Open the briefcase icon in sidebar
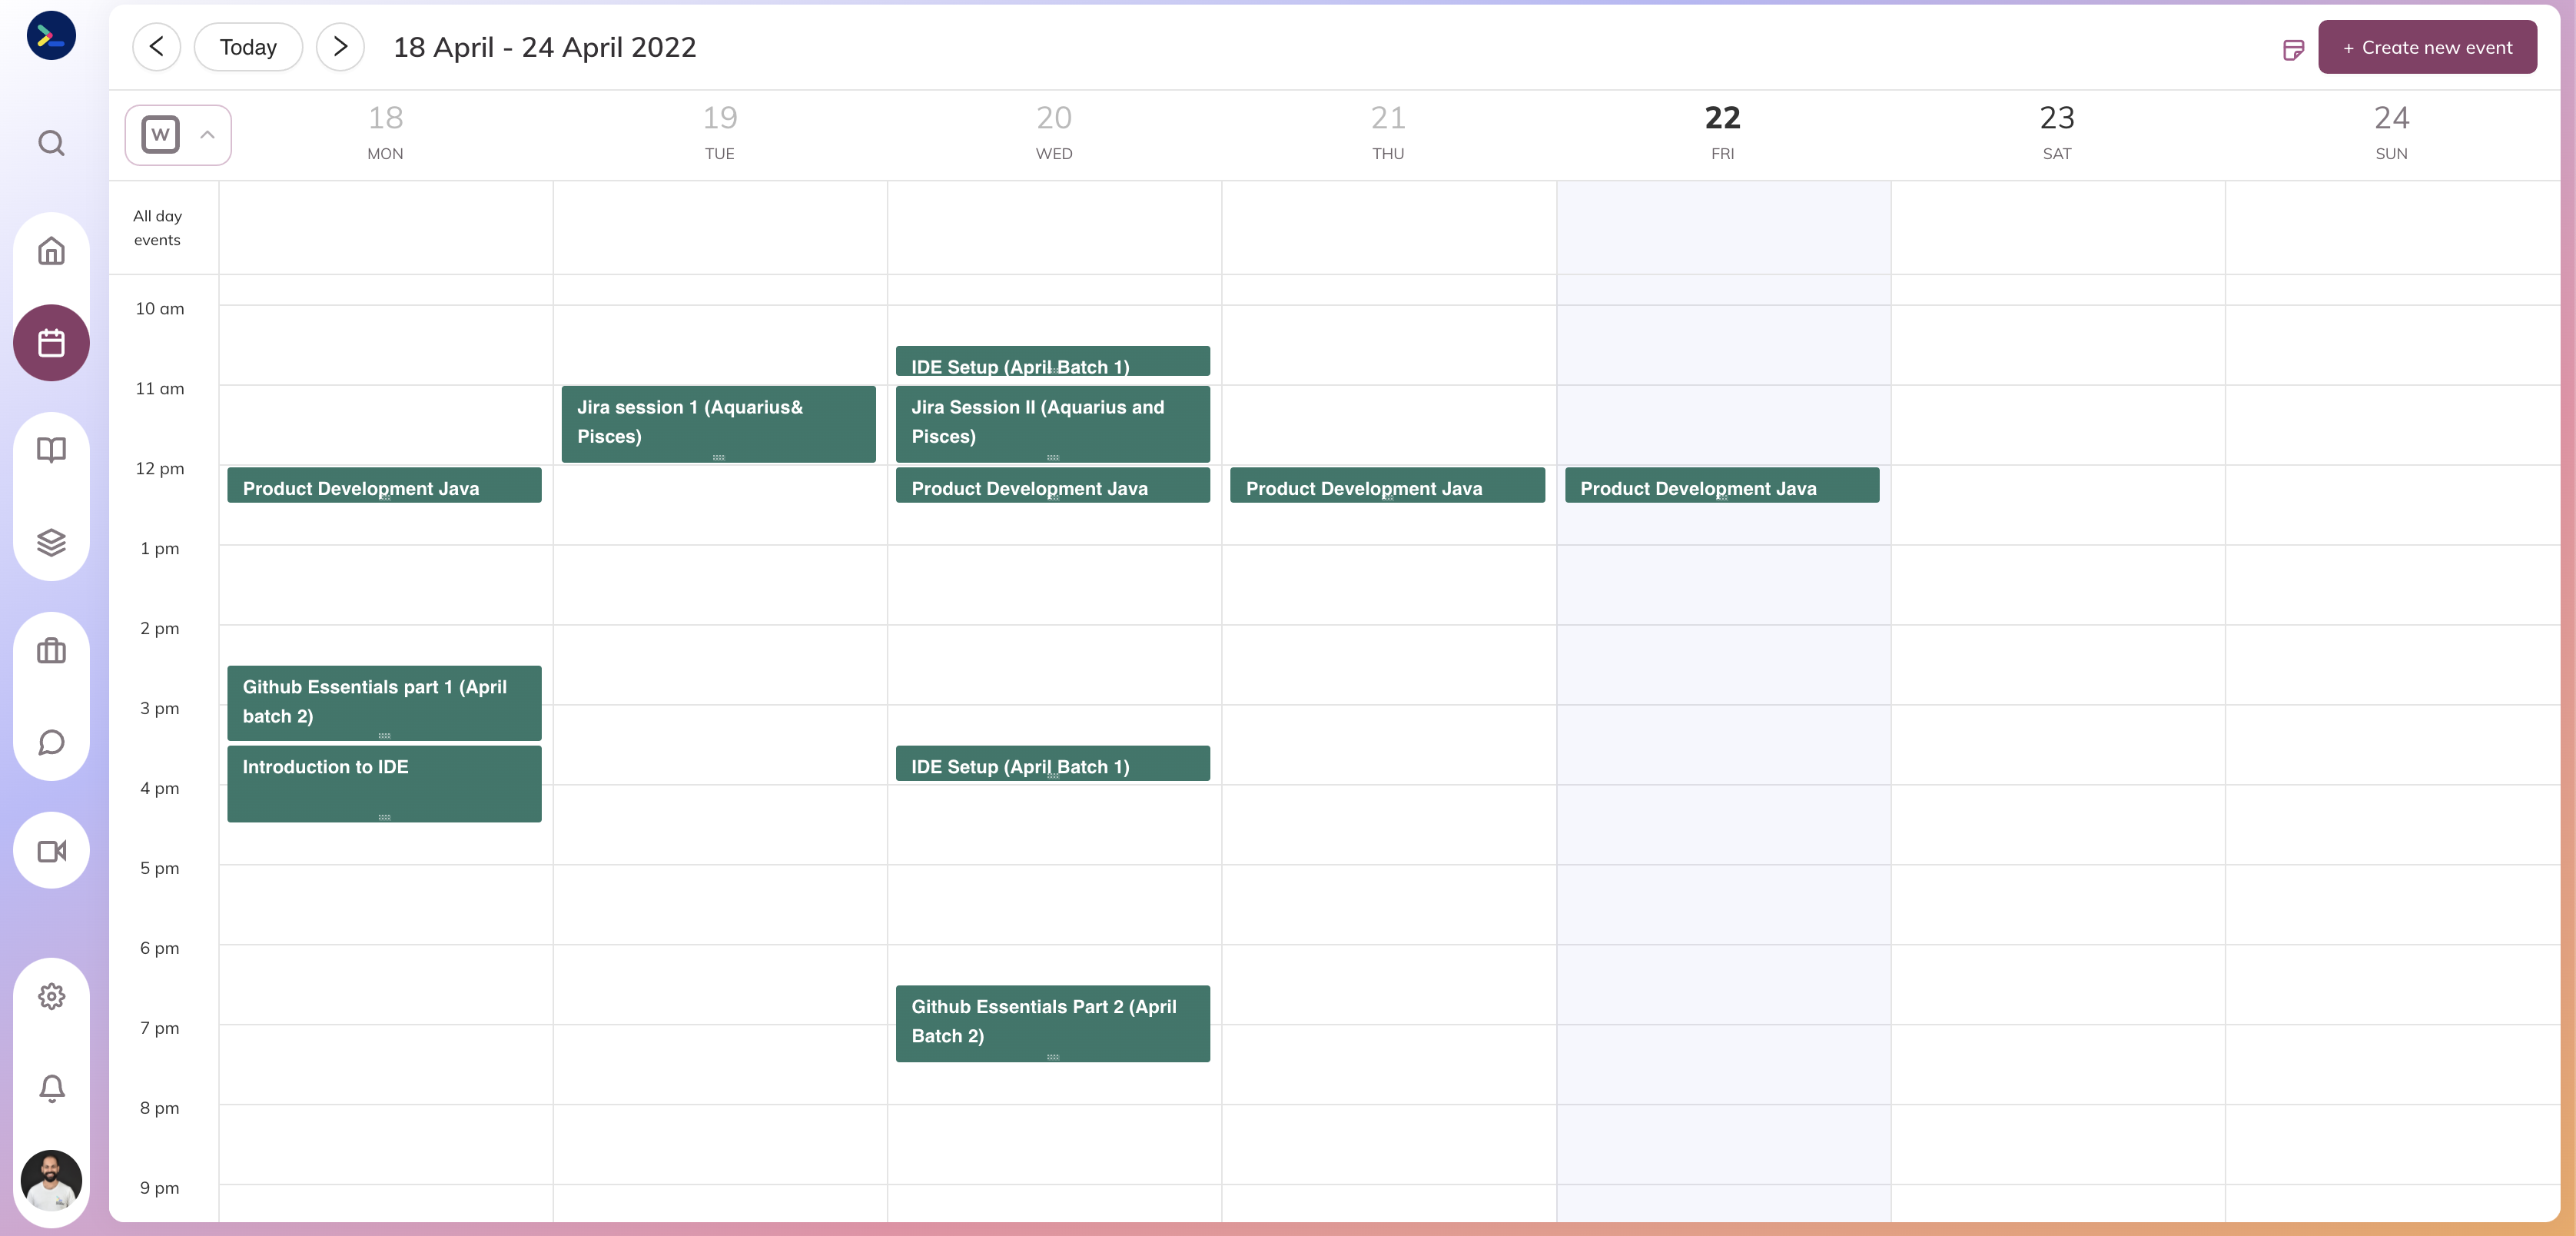 (x=51, y=651)
